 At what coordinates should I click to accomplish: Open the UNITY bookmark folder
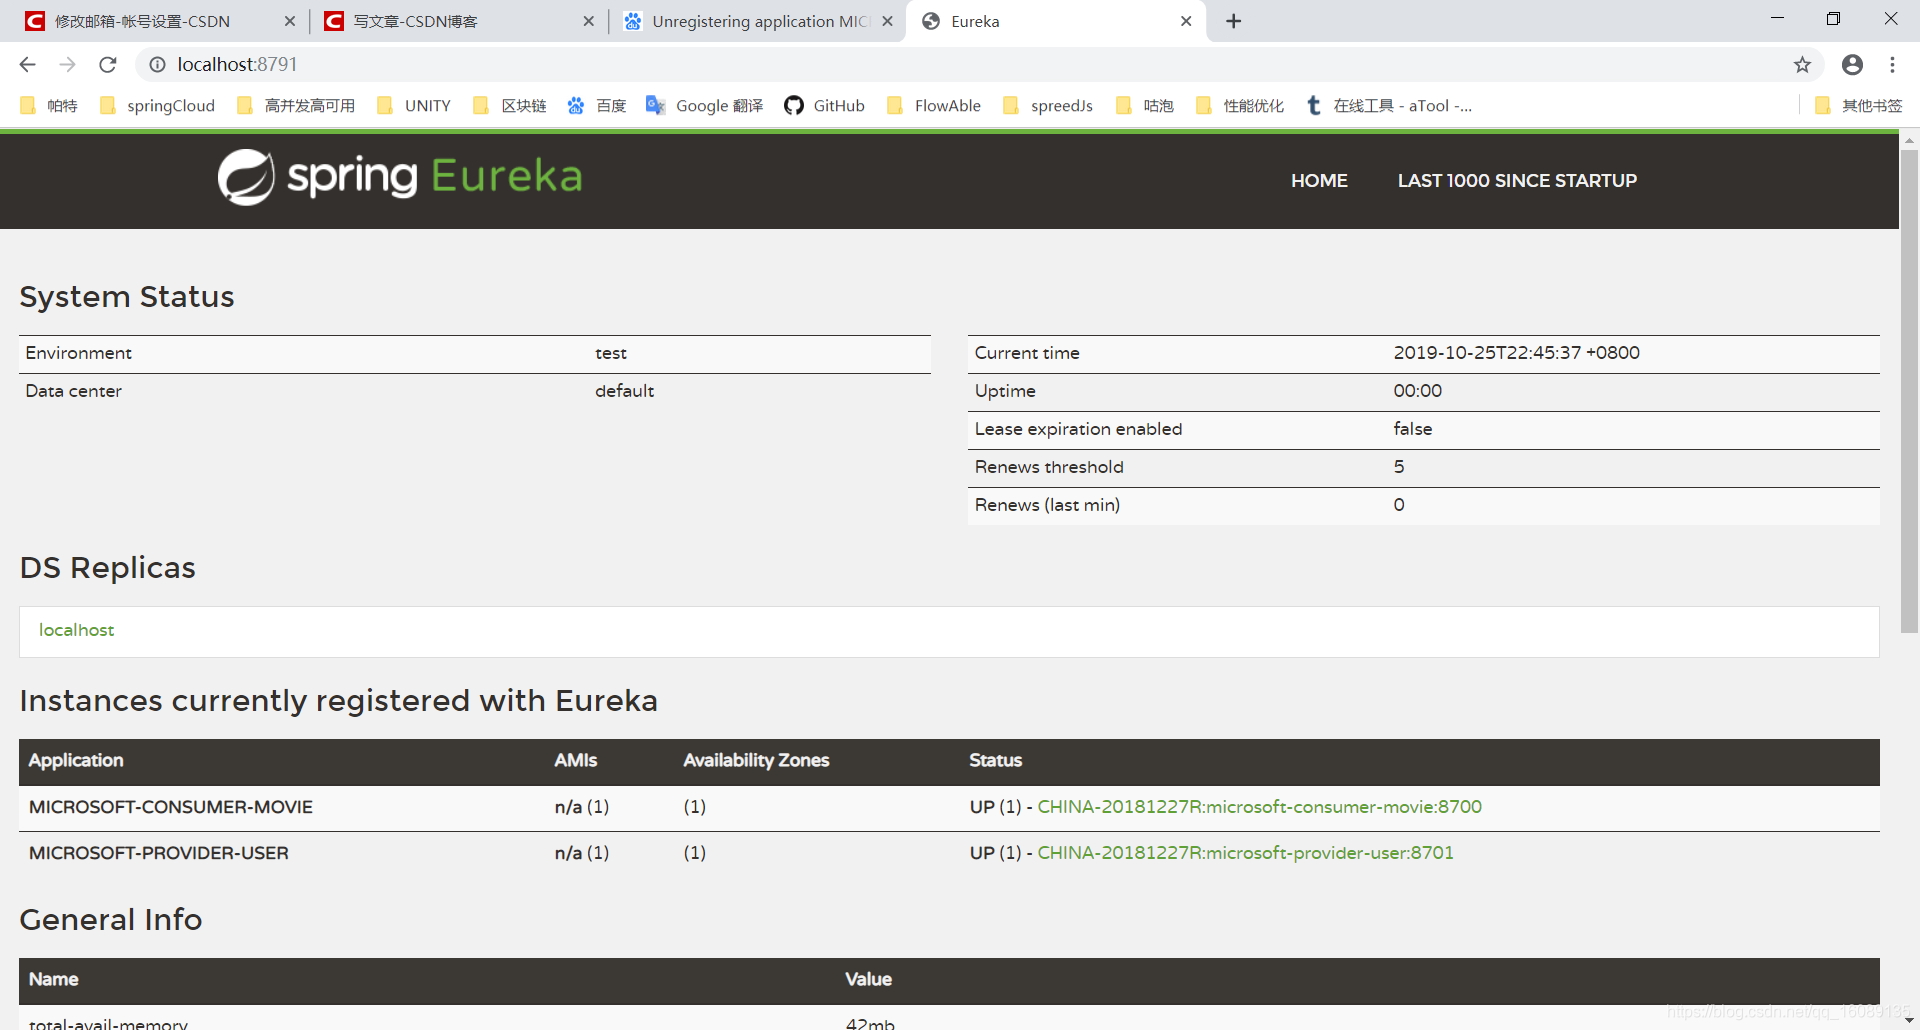click(x=414, y=106)
